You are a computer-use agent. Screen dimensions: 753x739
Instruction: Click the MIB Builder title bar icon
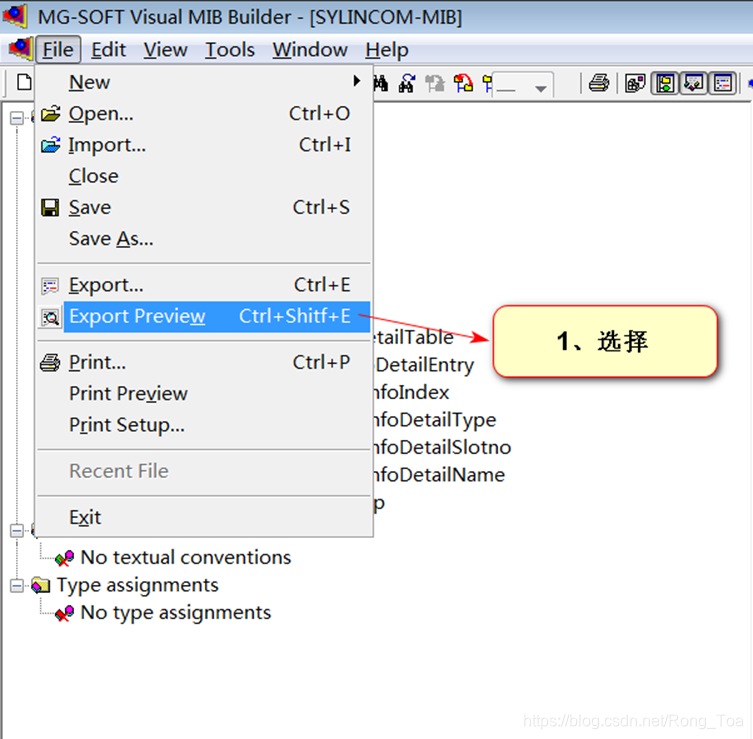click(x=15, y=16)
